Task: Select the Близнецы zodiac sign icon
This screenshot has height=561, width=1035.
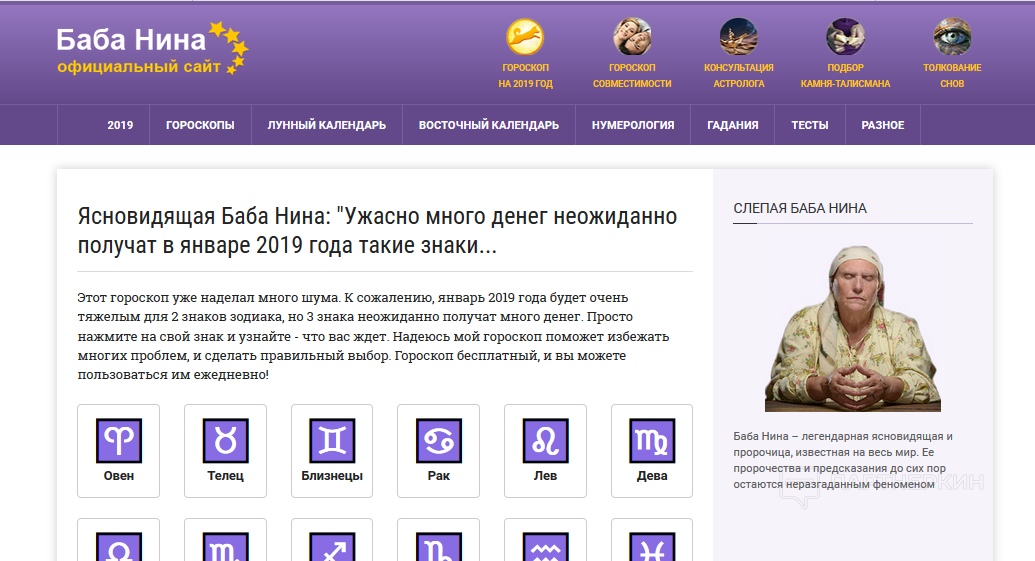Action: tap(332, 440)
